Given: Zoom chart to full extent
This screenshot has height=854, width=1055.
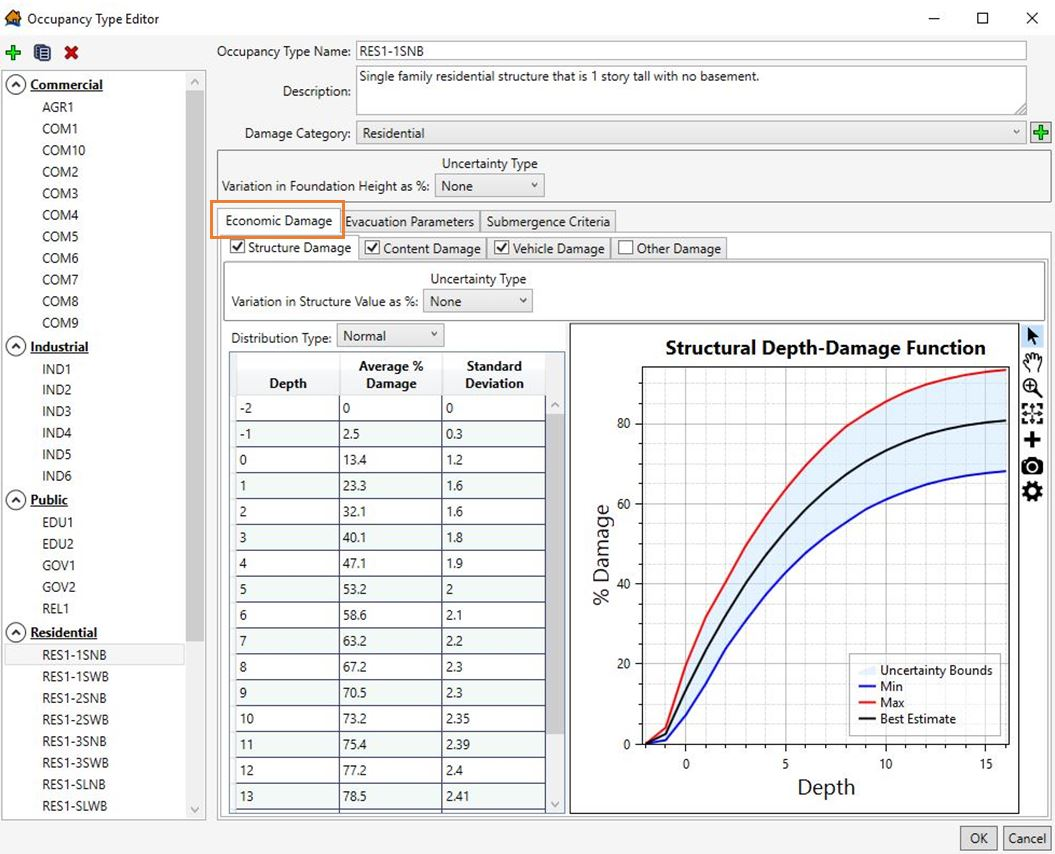Looking at the screenshot, I should [x=1033, y=413].
